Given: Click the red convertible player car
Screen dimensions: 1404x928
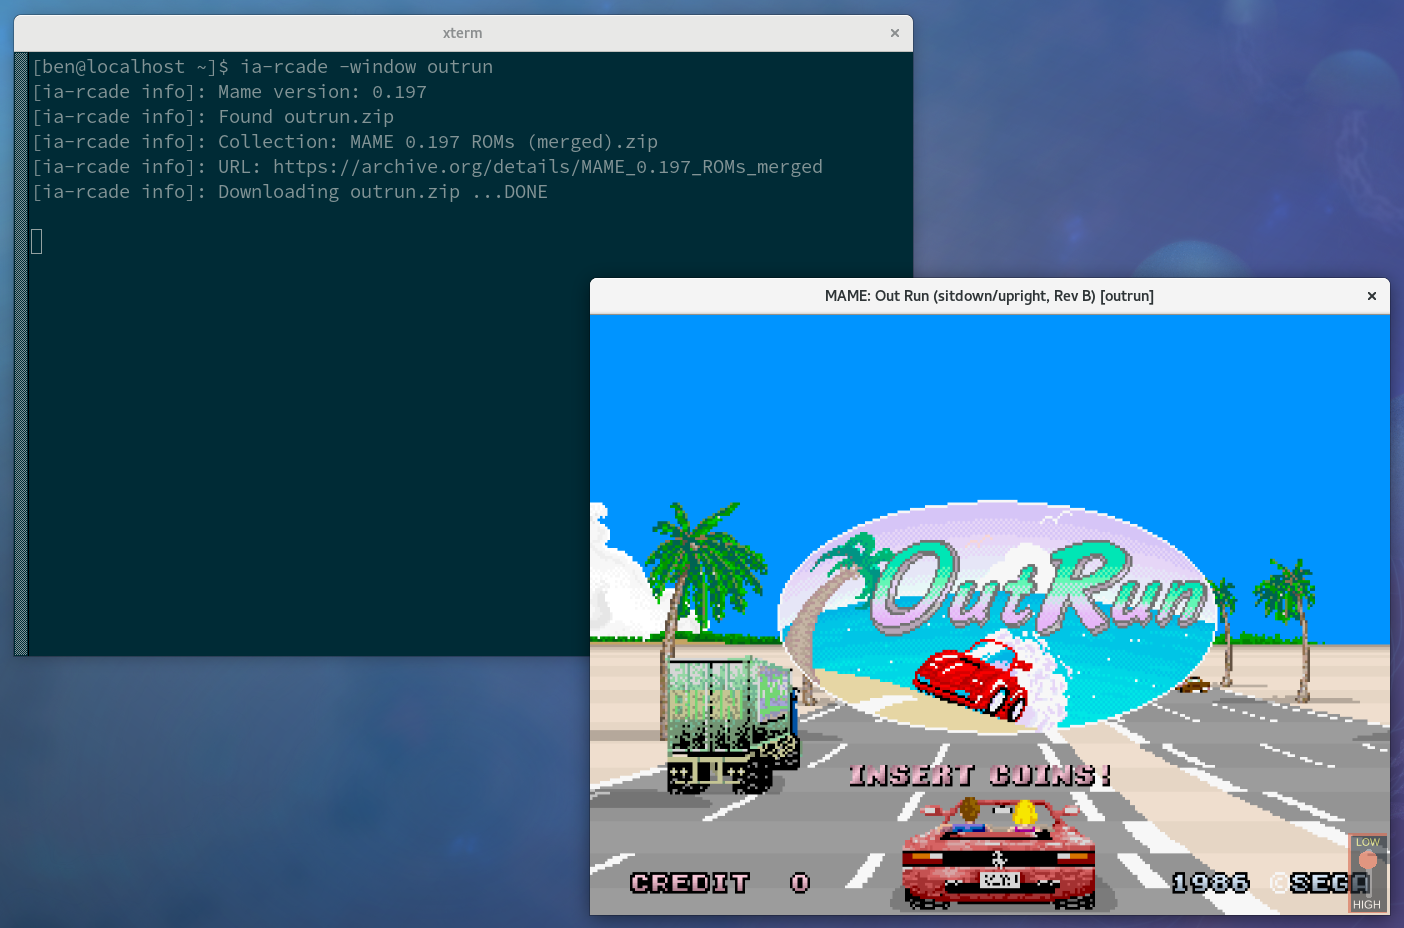Looking at the screenshot, I should pos(998,853).
